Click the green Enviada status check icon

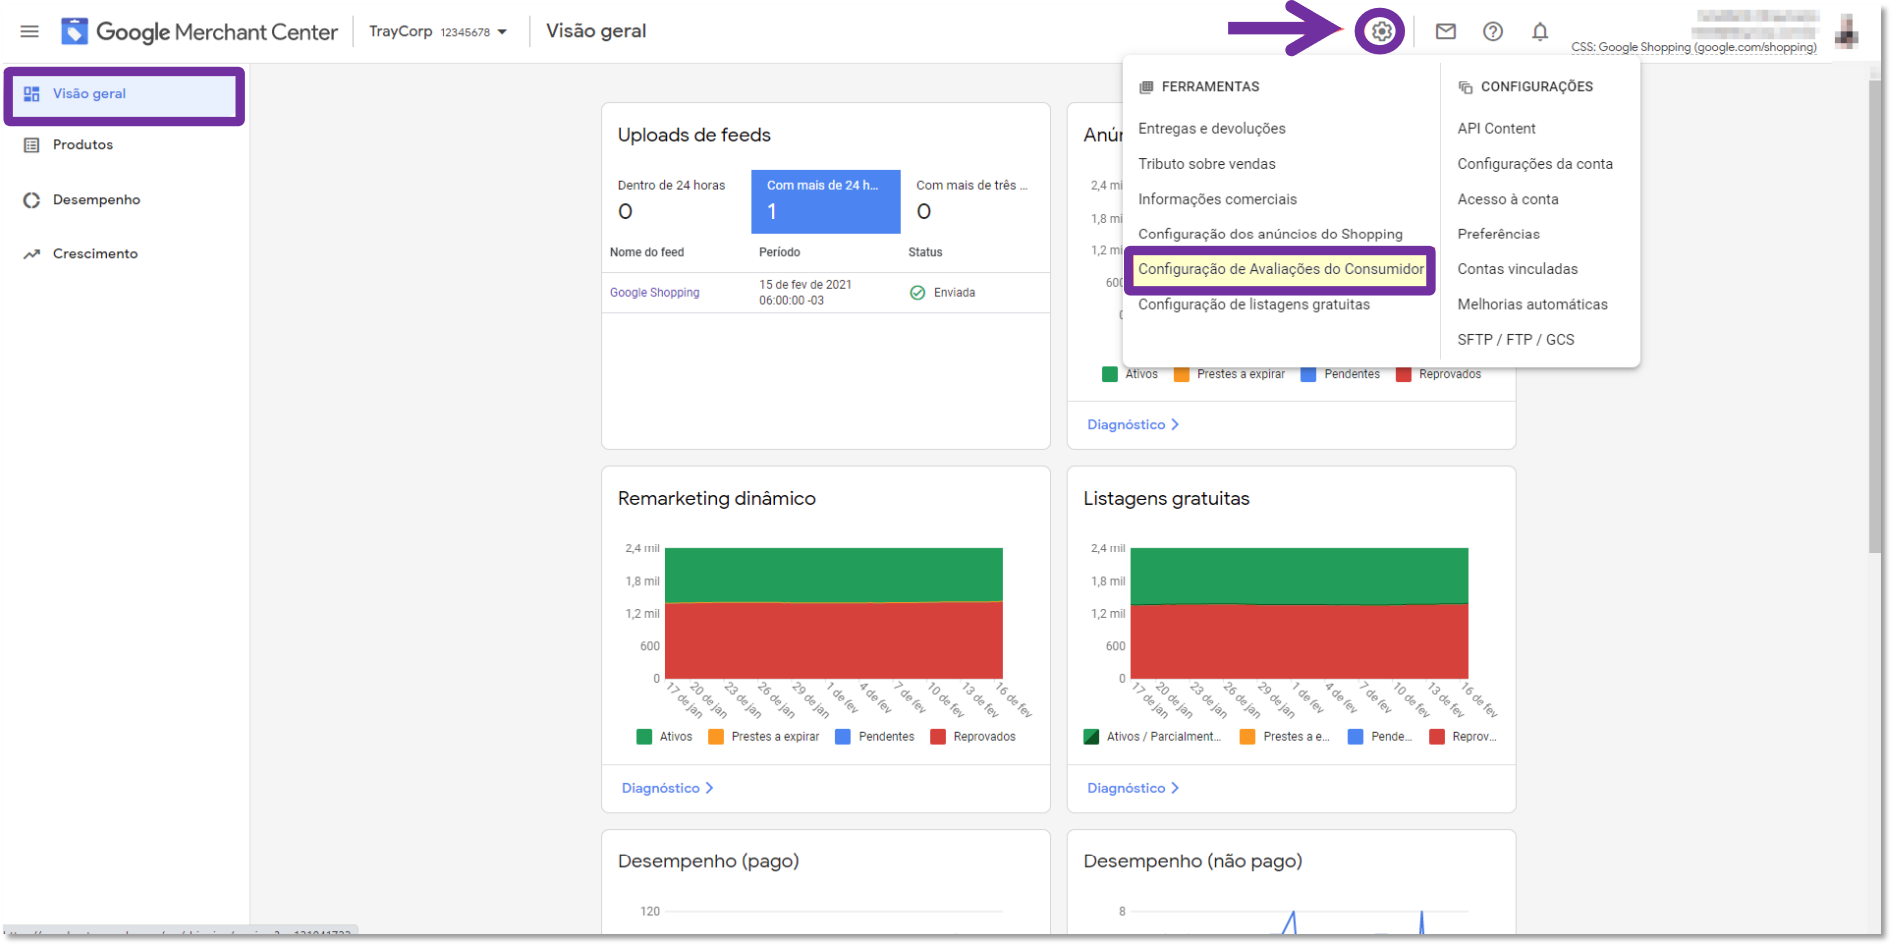tap(917, 293)
